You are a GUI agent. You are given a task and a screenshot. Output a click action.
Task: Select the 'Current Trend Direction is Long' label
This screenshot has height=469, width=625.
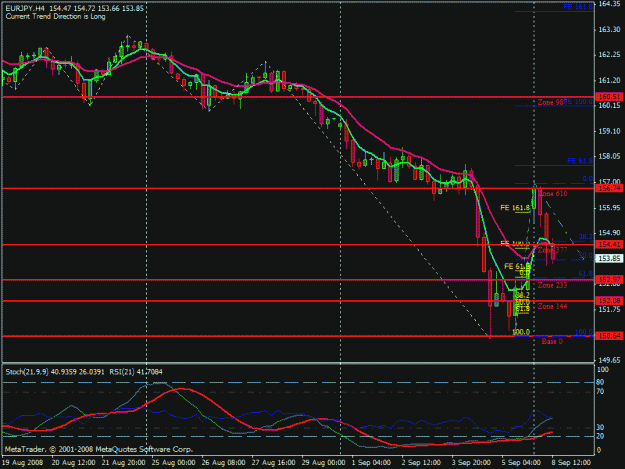click(x=55, y=17)
